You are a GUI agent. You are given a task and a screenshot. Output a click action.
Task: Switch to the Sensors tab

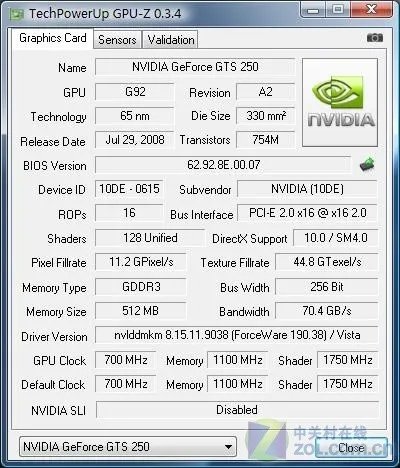pyautogui.click(x=117, y=40)
